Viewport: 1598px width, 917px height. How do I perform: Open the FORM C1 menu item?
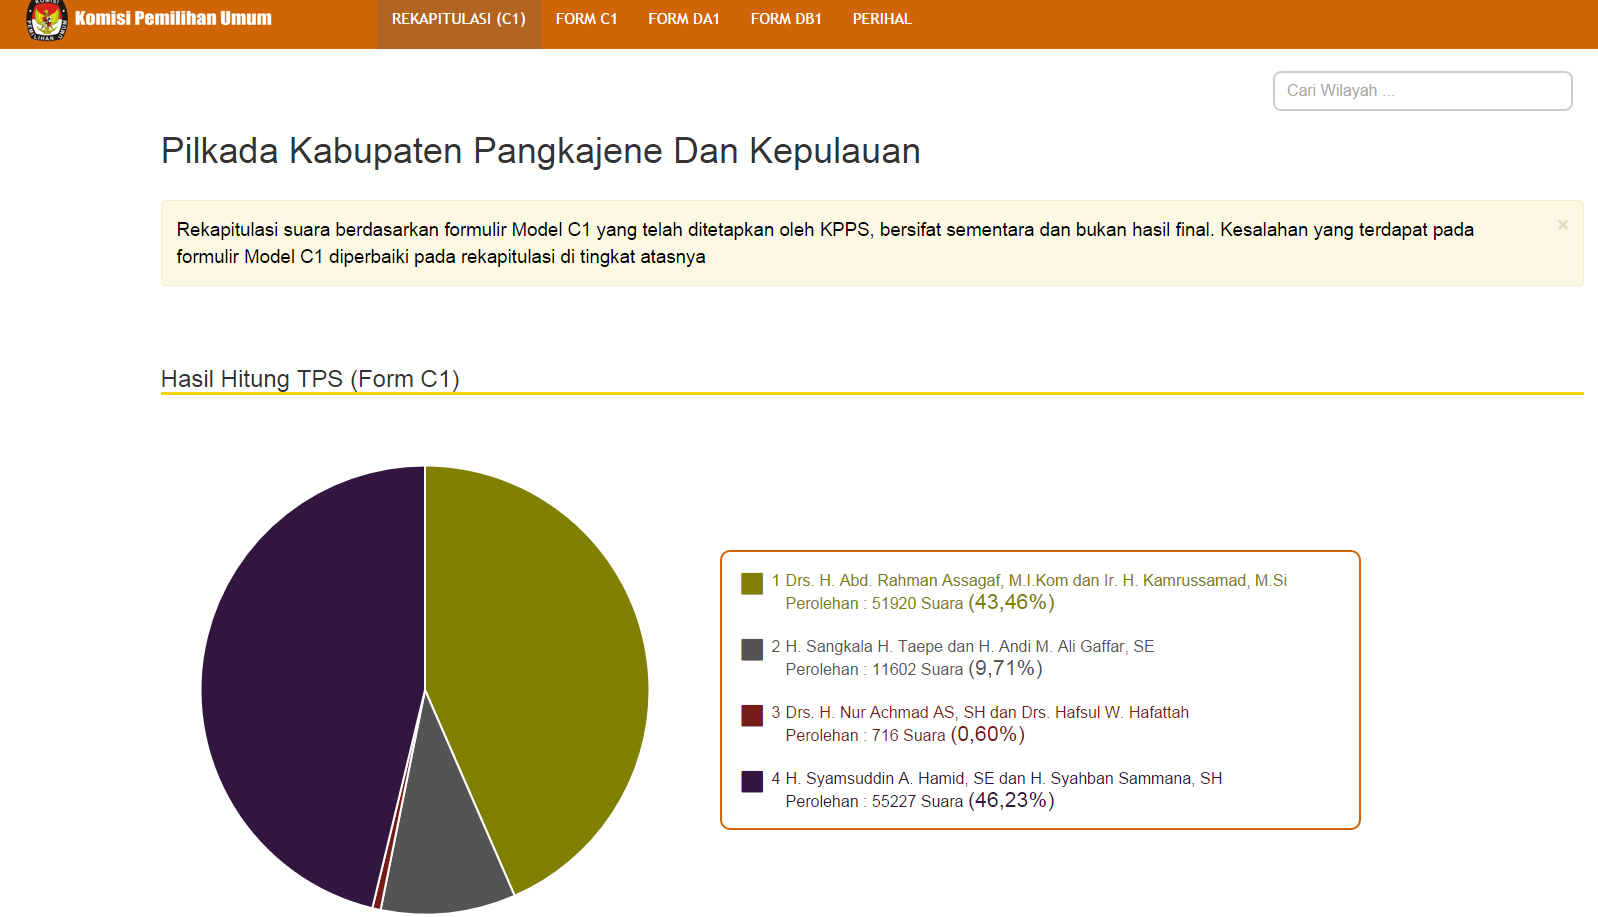pyautogui.click(x=587, y=19)
